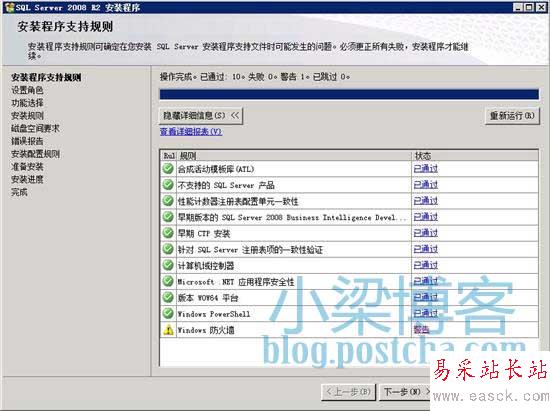The width and height of the screenshot is (550, 411).
Task: Select 功能选择 step in sidebar
Action: [27, 103]
